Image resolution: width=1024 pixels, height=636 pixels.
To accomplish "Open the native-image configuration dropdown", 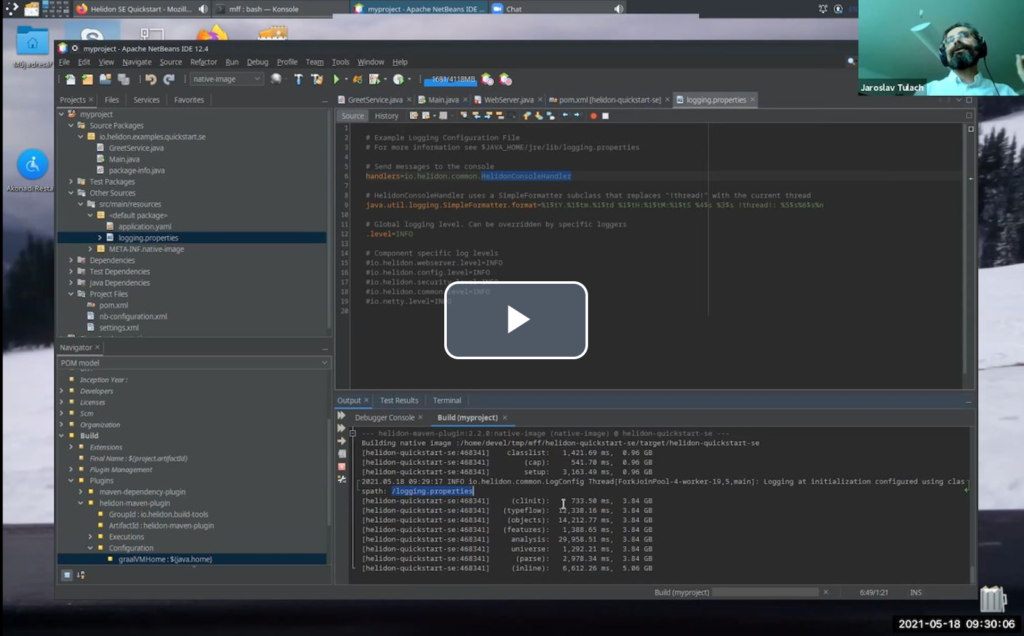I will [x=226, y=79].
